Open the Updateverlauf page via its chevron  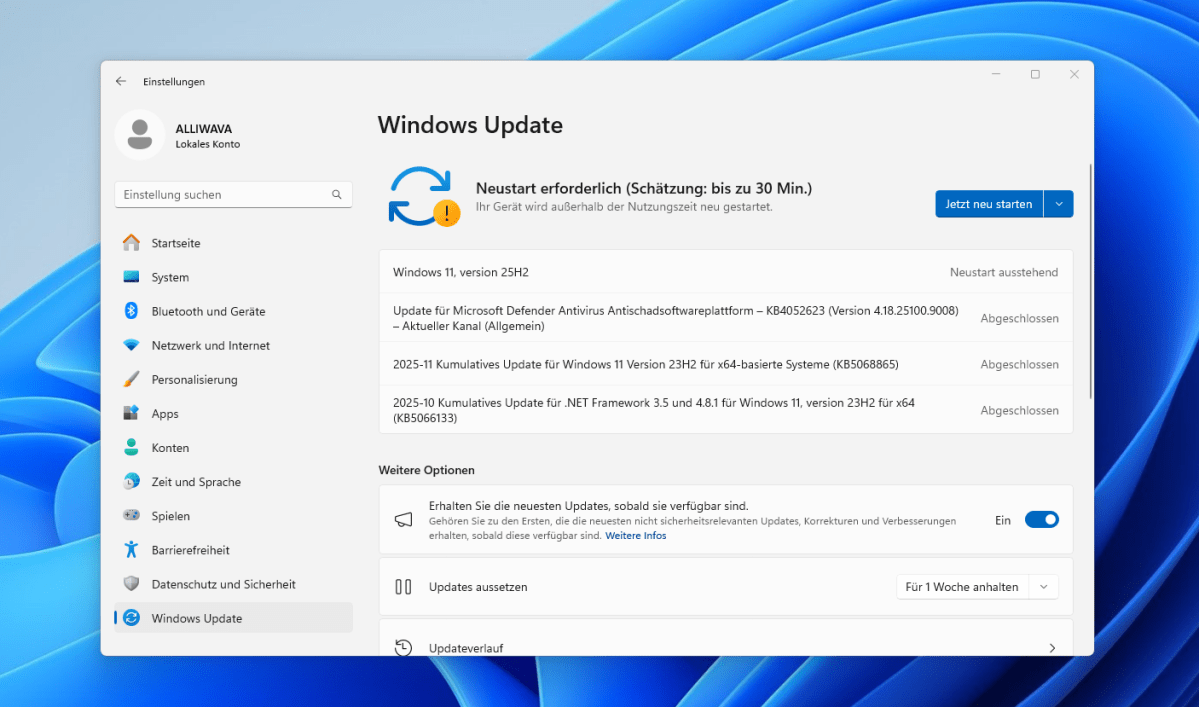coord(1051,648)
